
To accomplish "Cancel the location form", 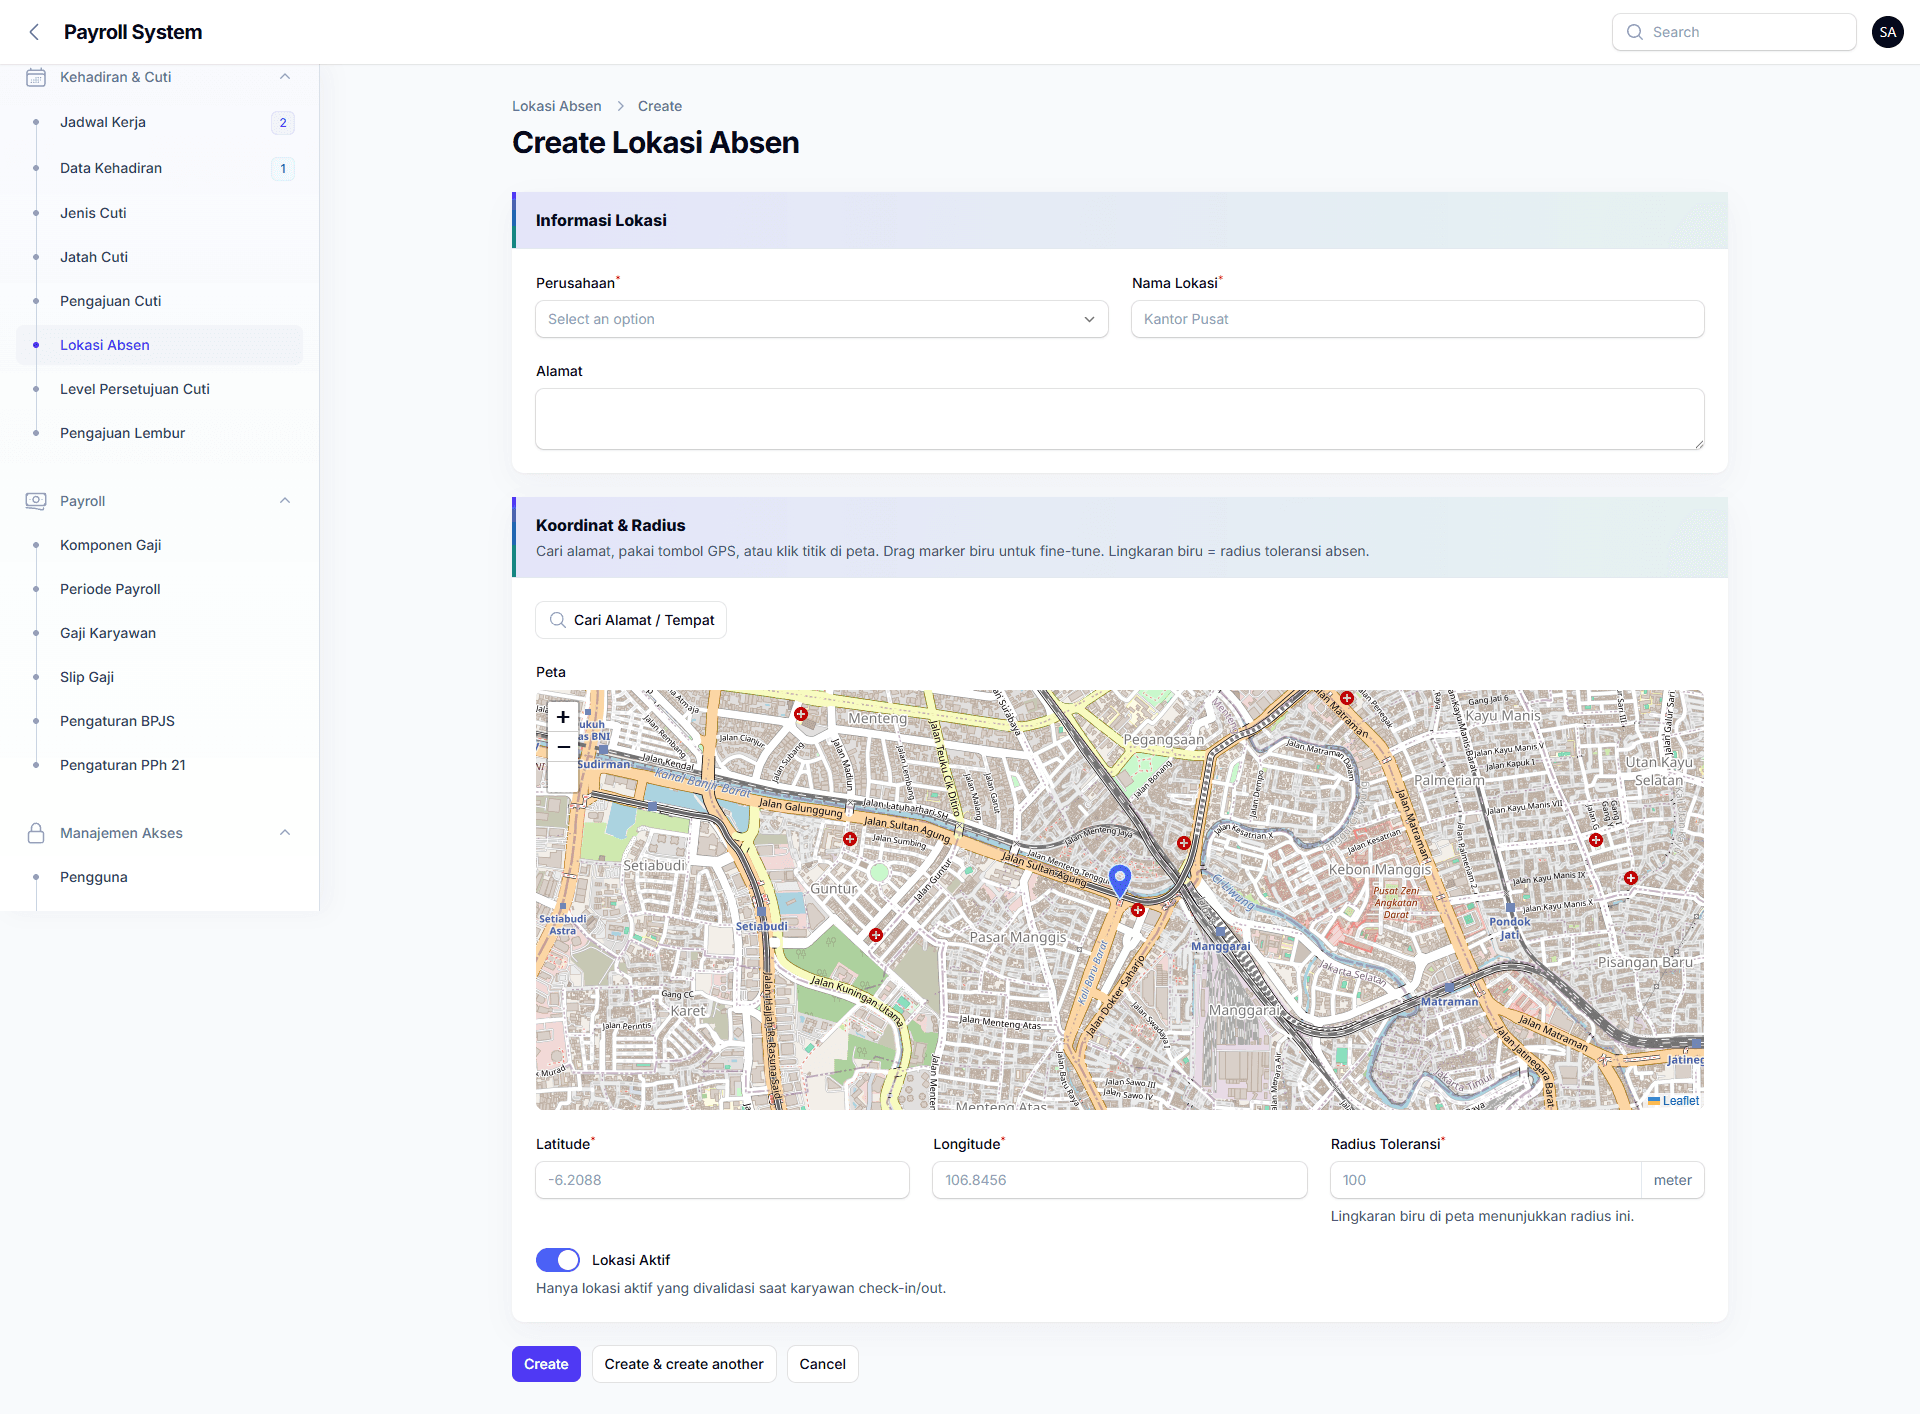I will tap(822, 1364).
